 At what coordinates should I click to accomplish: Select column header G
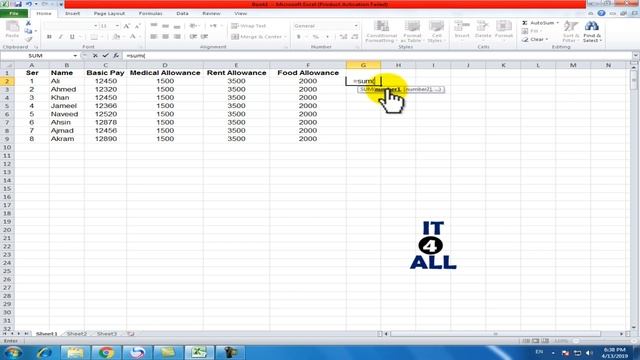[363, 65]
